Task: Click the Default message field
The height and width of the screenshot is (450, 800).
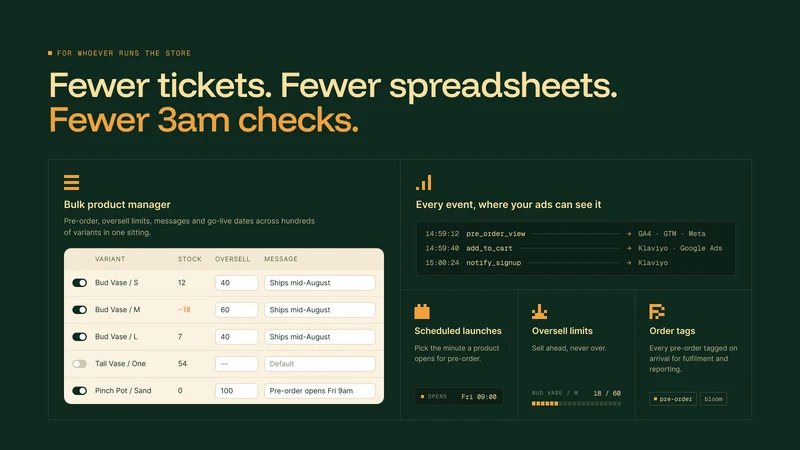Action: tap(320, 364)
